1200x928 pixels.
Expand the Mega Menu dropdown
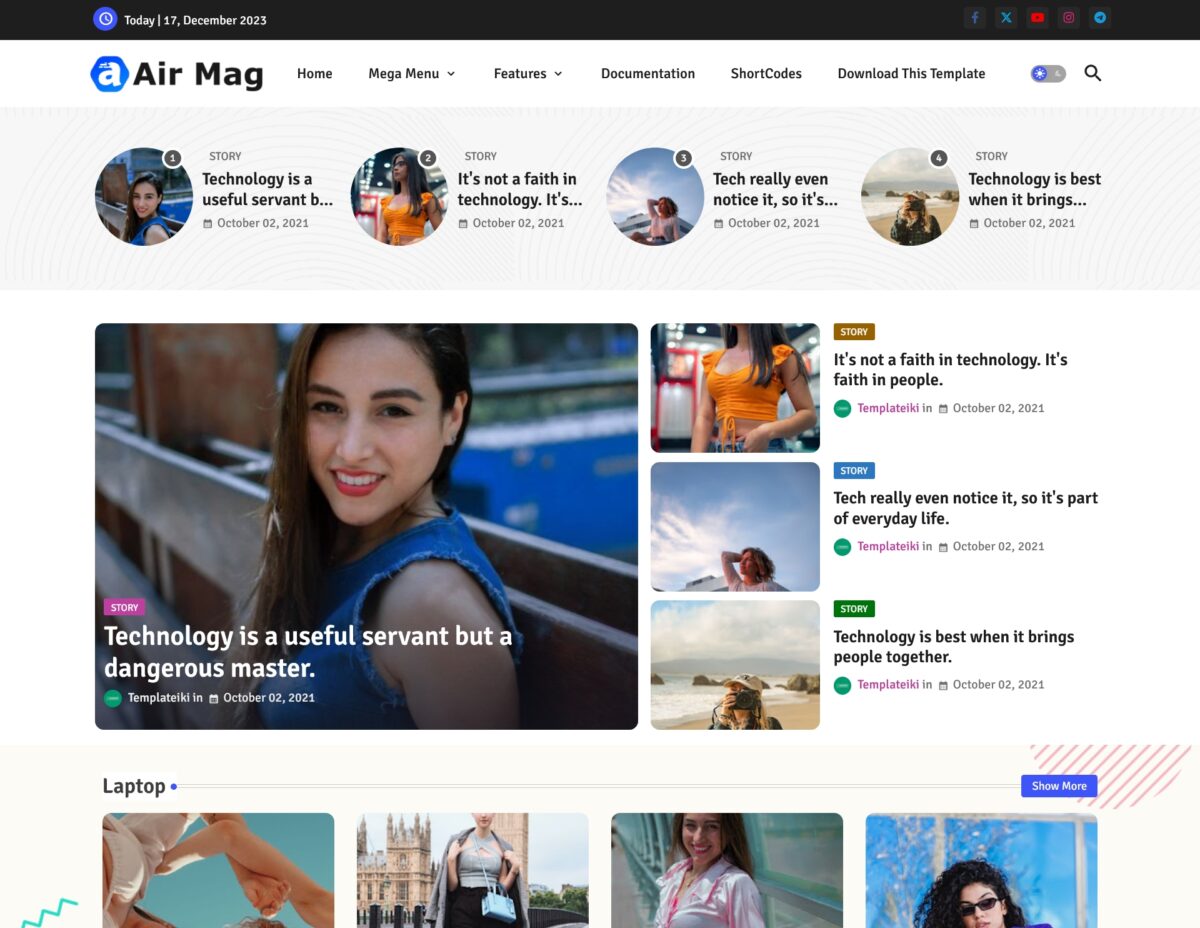(x=410, y=73)
